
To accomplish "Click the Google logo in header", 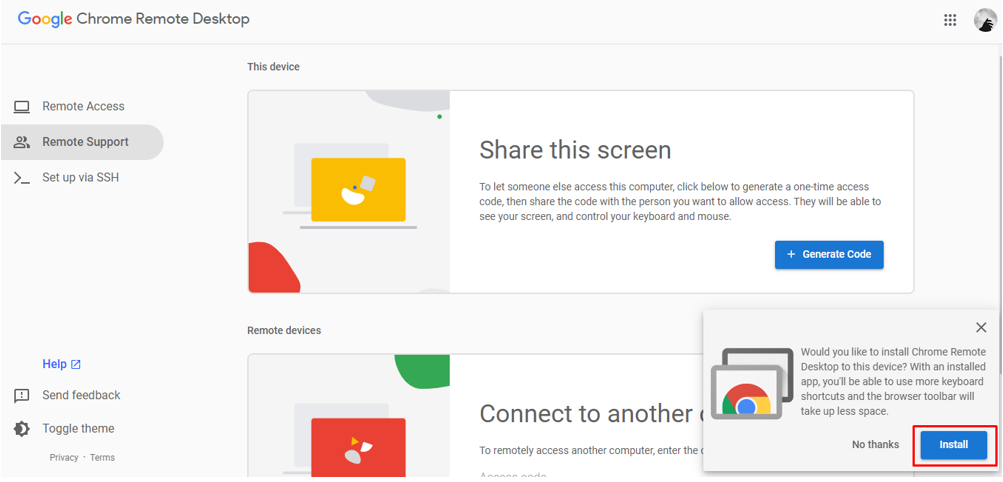I will click(x=45, y=19).
